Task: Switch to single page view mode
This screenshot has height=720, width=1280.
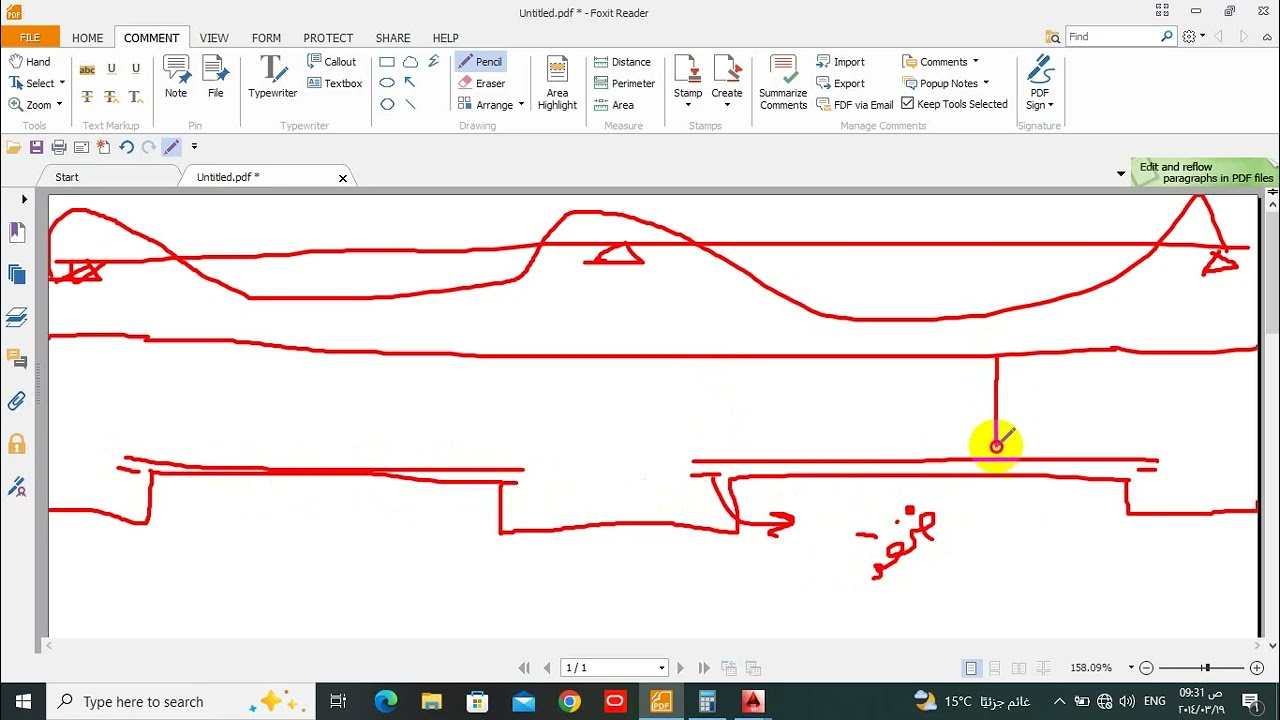Action: 971,668
